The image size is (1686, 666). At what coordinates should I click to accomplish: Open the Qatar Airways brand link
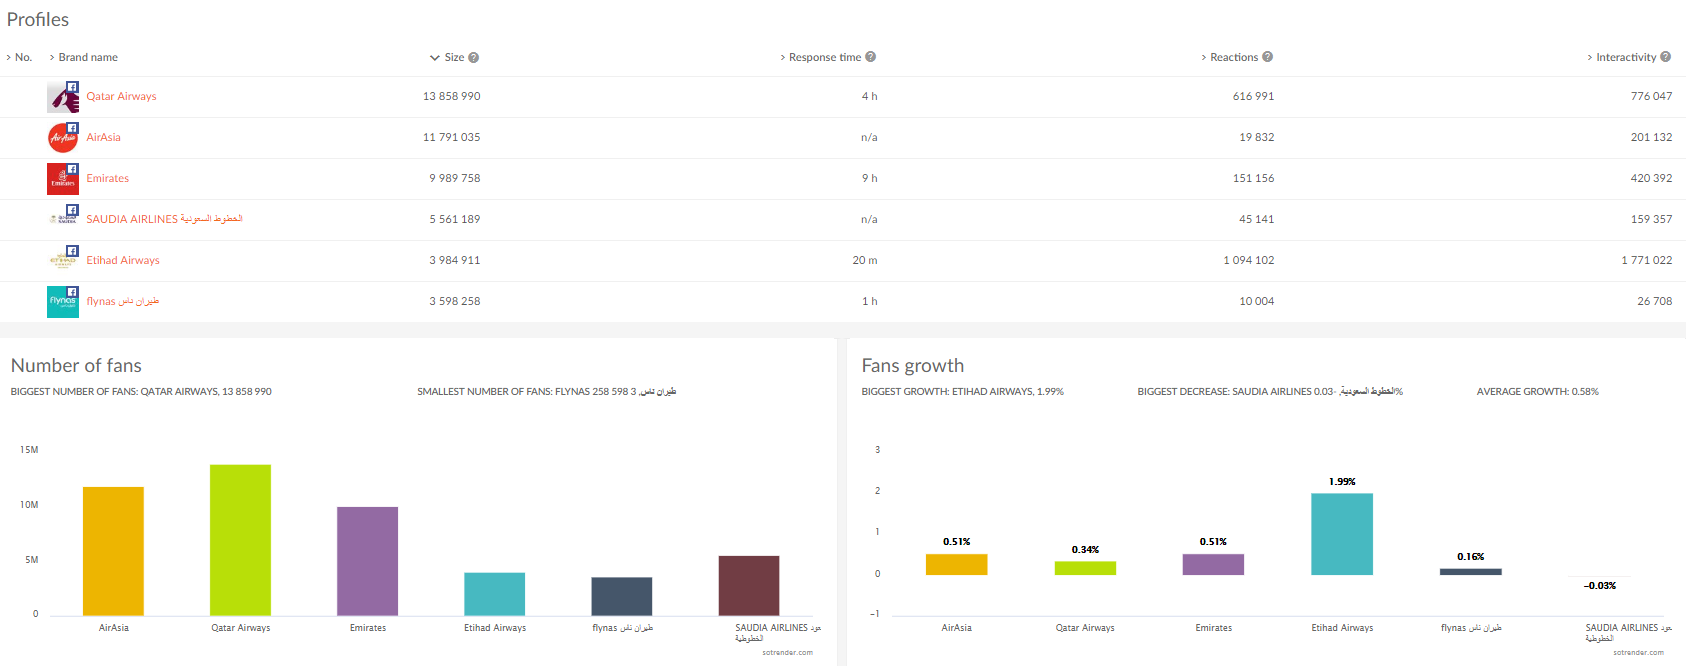[121, 97]
